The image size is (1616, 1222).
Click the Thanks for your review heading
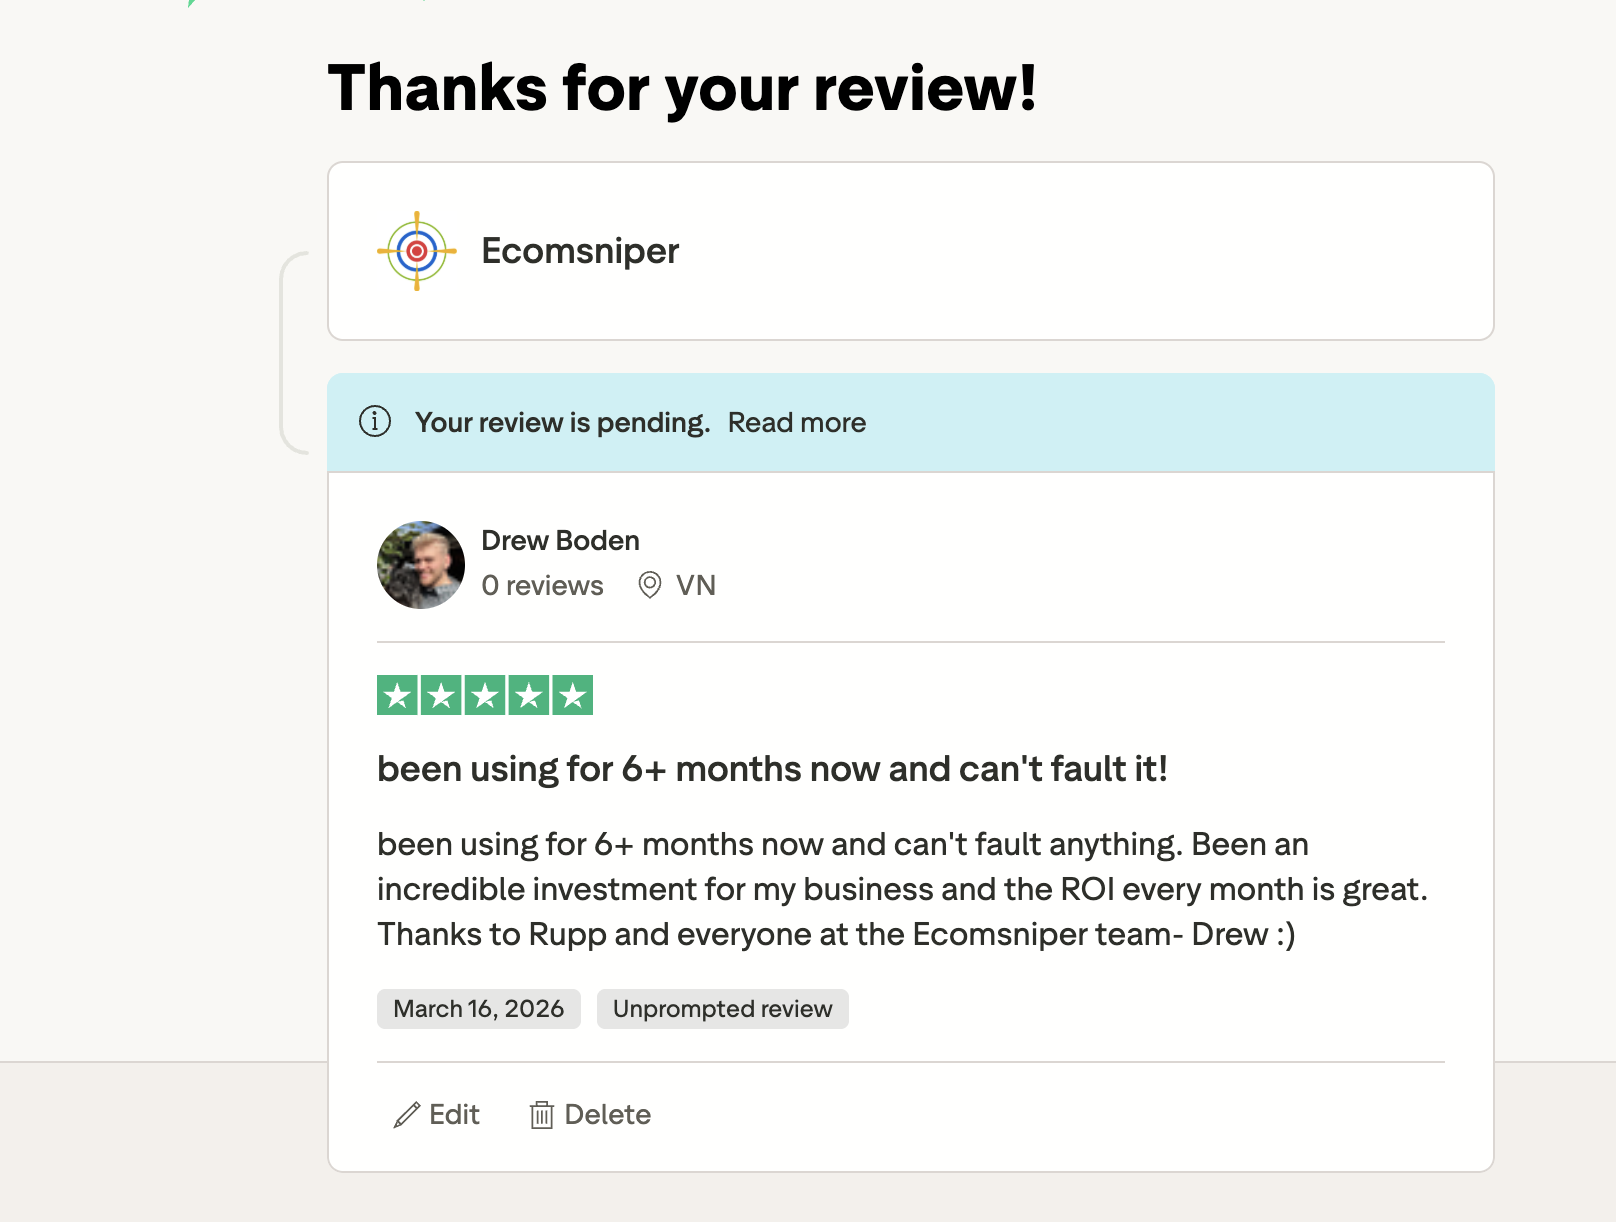(682, 88)
